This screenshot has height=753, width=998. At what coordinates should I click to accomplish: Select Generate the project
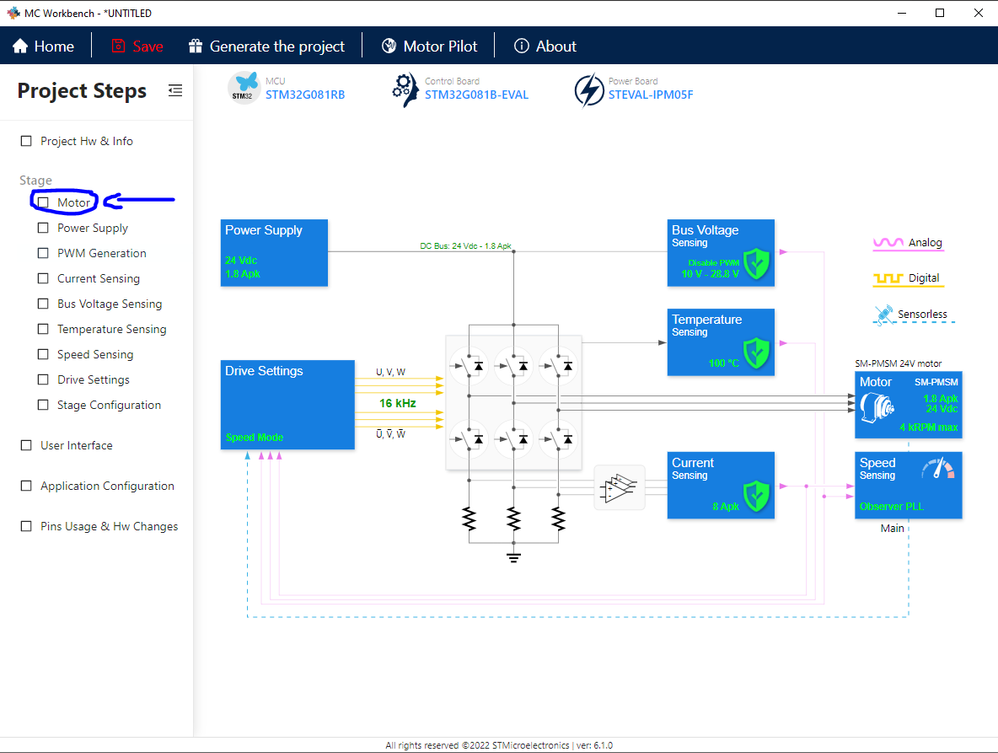(267, 46)
